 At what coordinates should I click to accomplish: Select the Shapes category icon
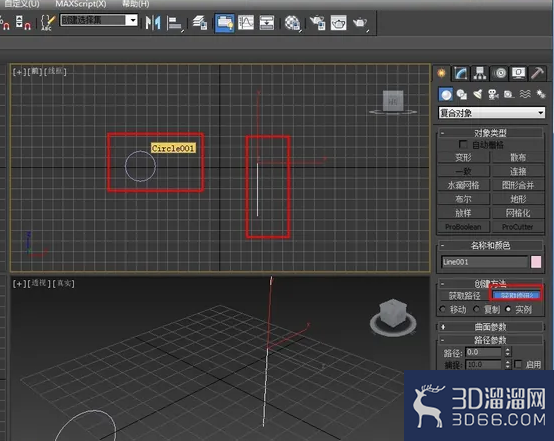tap(462, 94)
